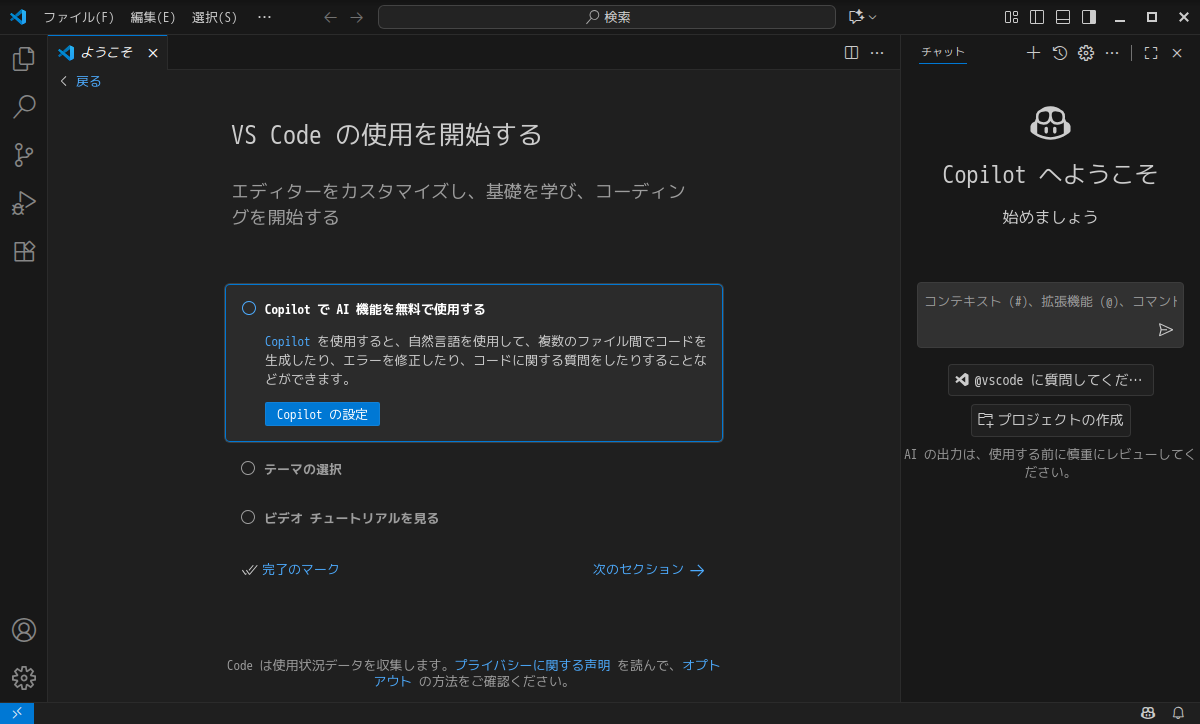Screen dimensions: 1200x724
Task: Open the Run and Debug view icon
Action: pyautogui.click(x=24, y=203)
